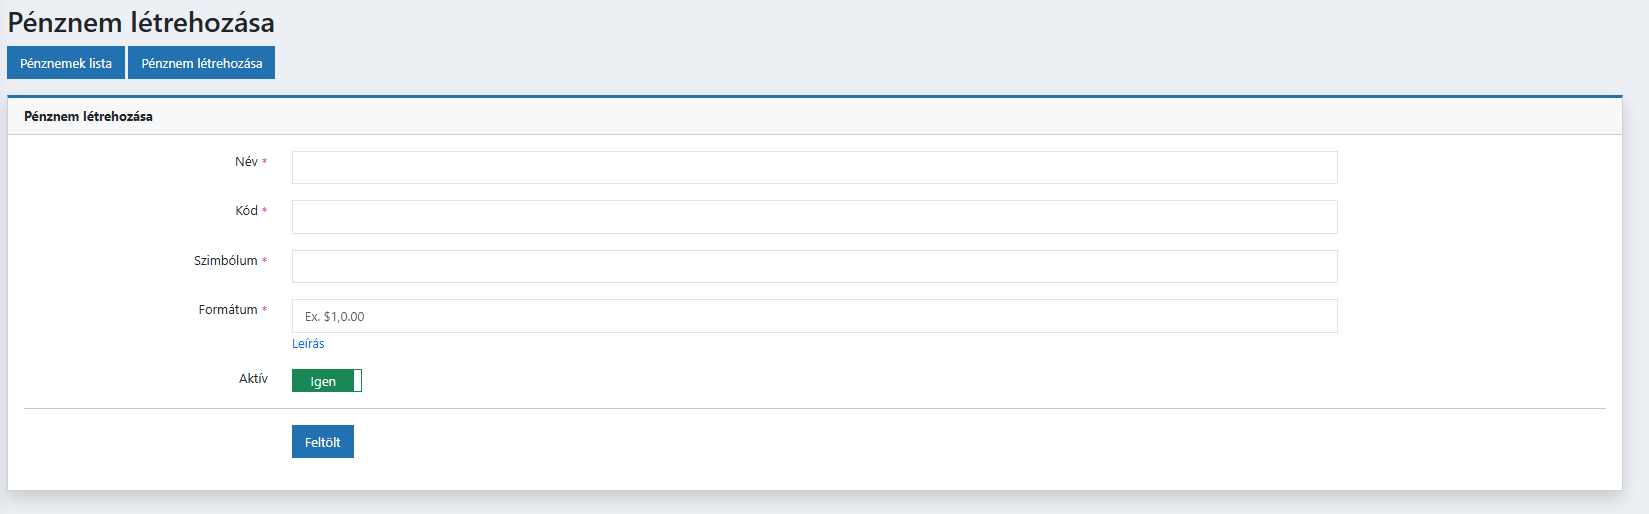1649x514 pixels.
Task: Click the Formátum field label
Action: (228, 310)
